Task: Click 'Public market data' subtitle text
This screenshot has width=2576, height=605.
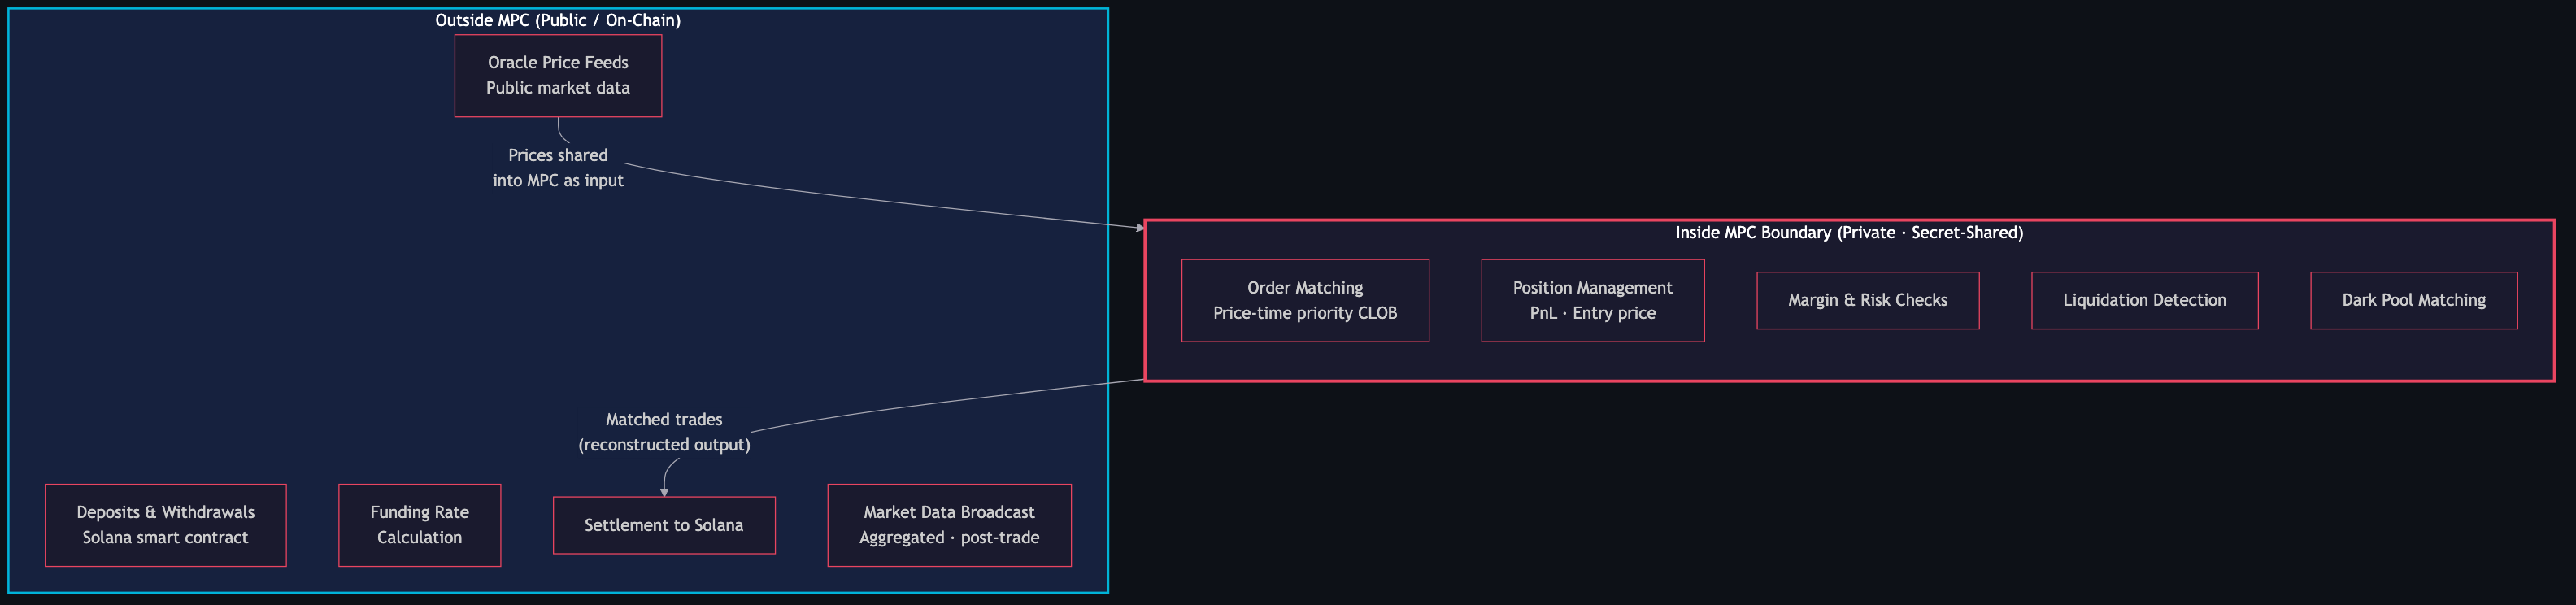Action: click(x=558, y=88)
